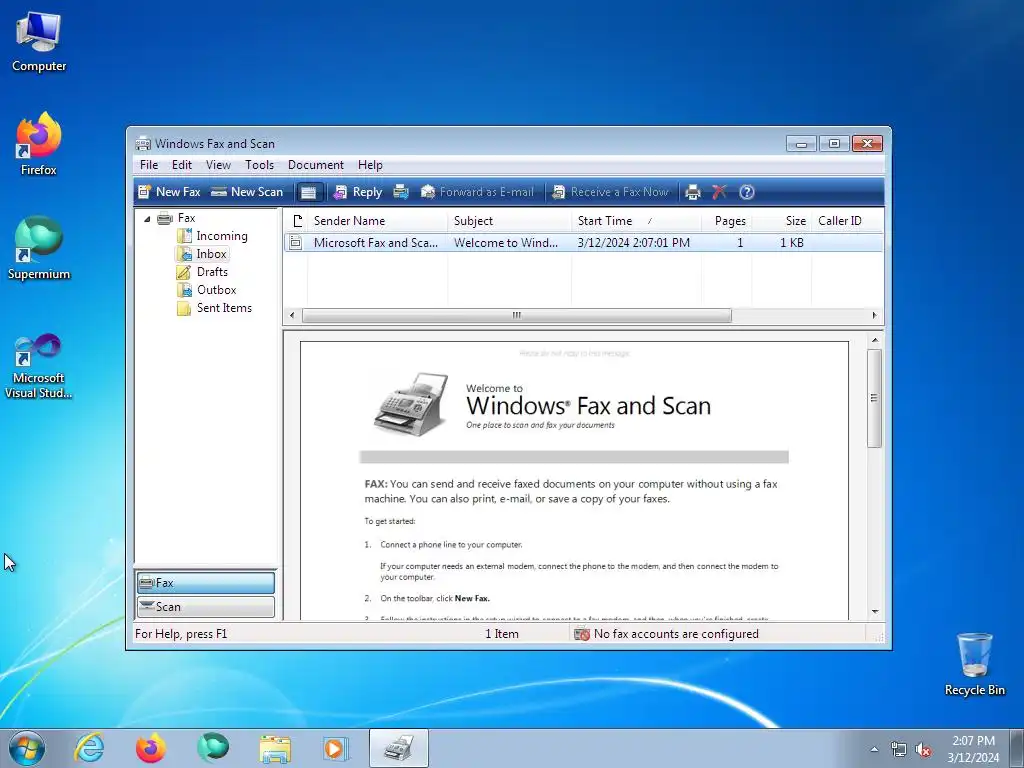The image size is (1024, 768).
Task: Open the Computer desktop icon
Action: 39,42
